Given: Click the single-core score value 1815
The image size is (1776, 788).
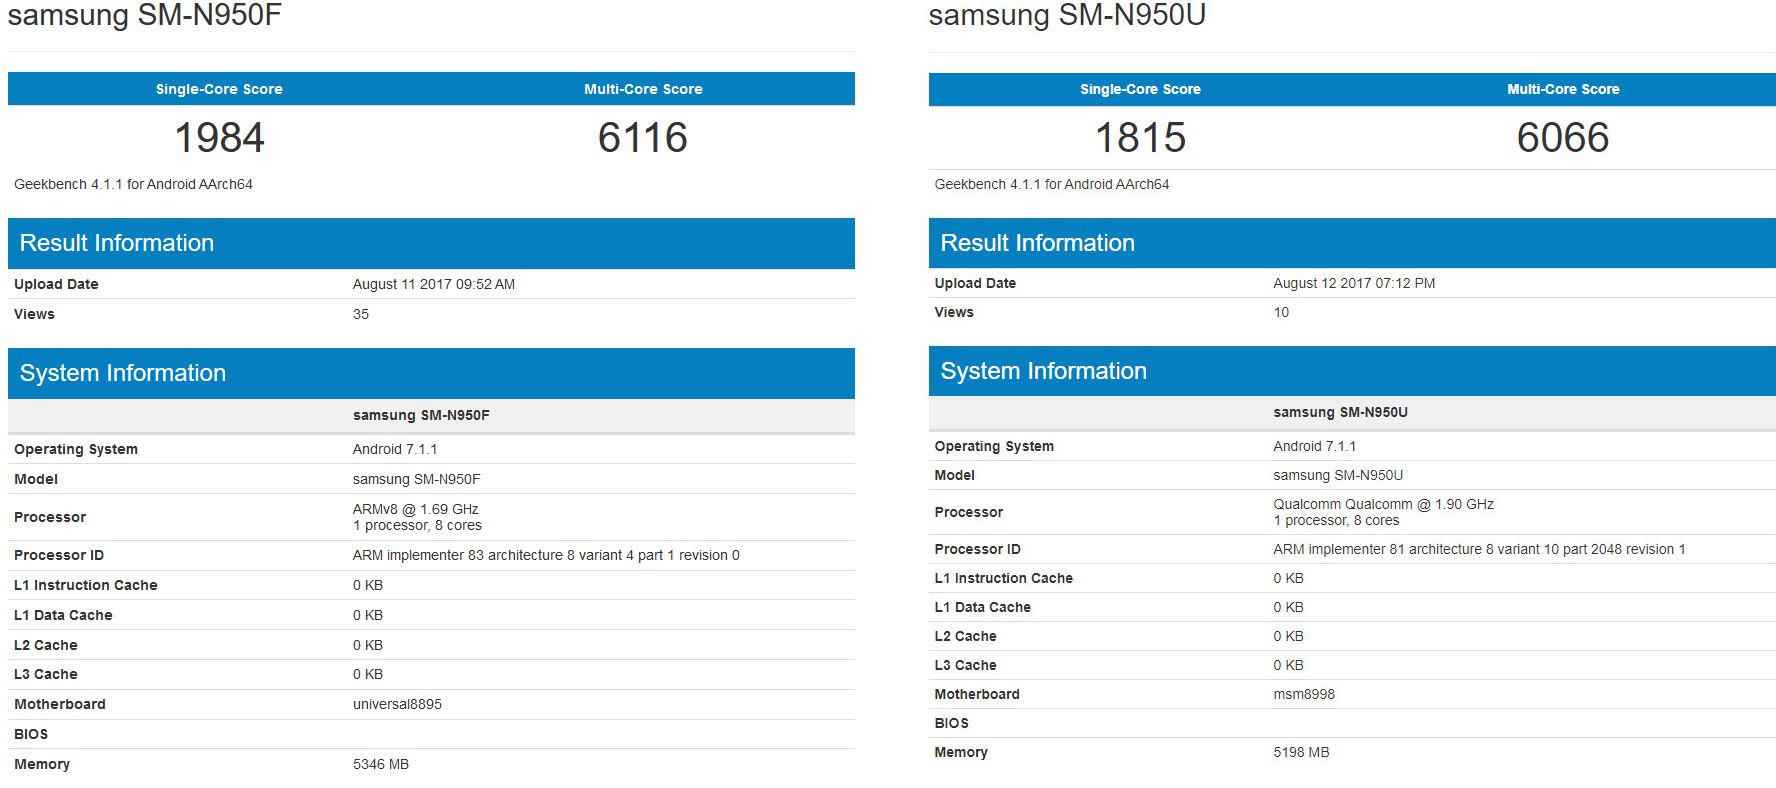Looking at the screenshot, I should tap(1140, 137).
